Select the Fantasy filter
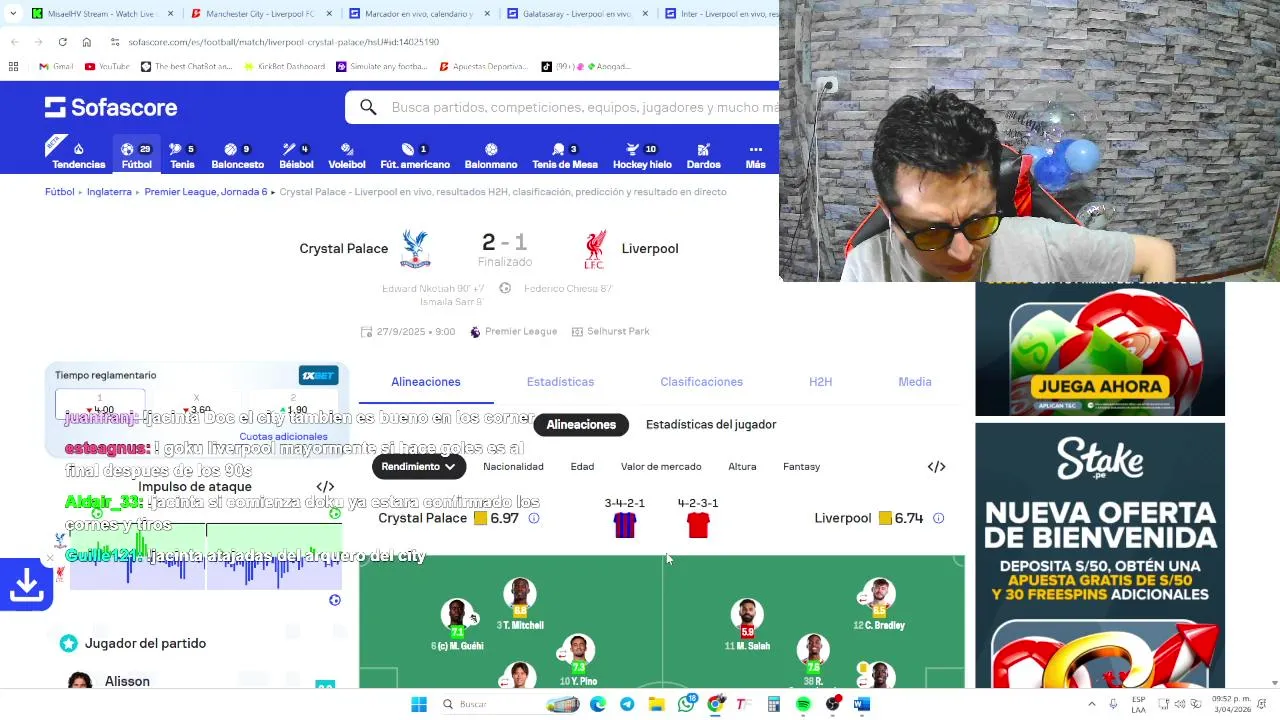 coord(801,467)
